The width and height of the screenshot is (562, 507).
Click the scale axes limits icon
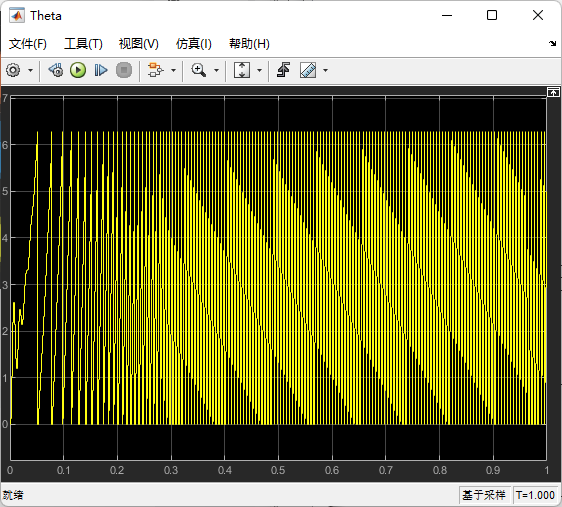coord(242,70)
